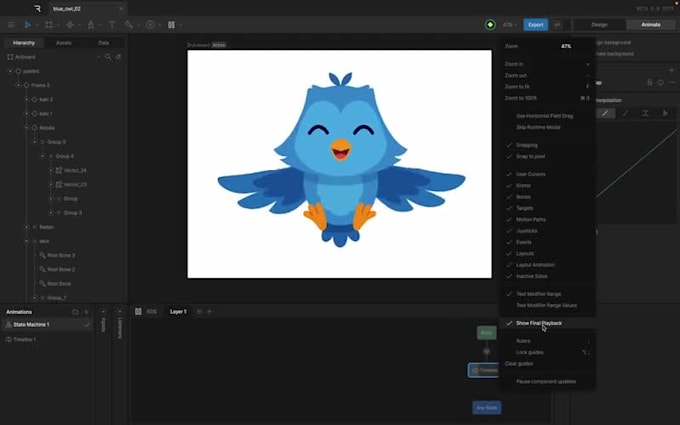
Task: Select State Machine 1 row
Action: tap(47, 324)
